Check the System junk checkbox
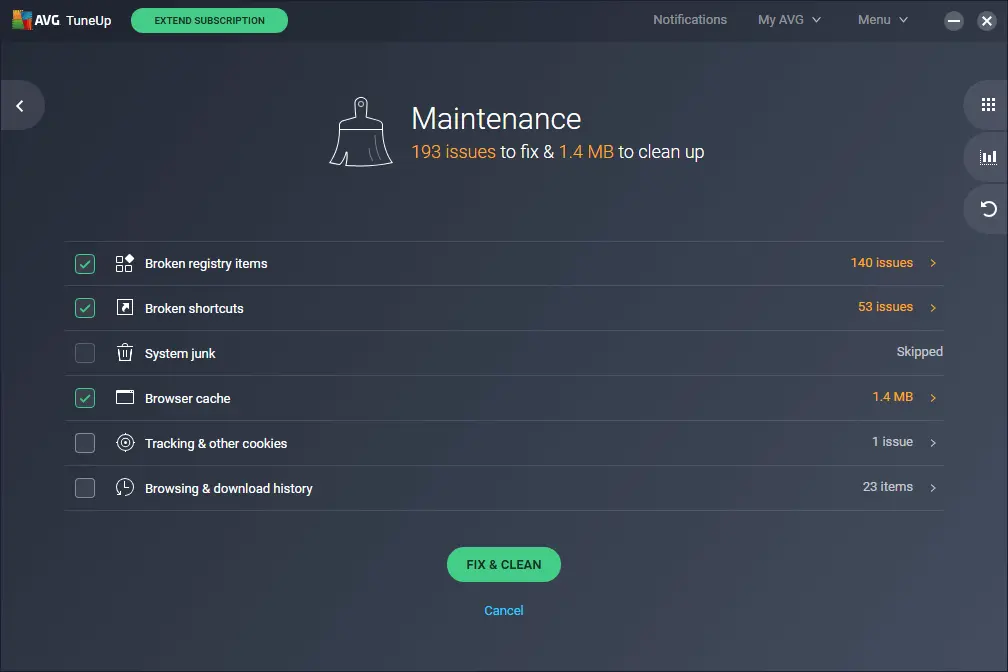The image size is (1008, 672). click(85, 353)
